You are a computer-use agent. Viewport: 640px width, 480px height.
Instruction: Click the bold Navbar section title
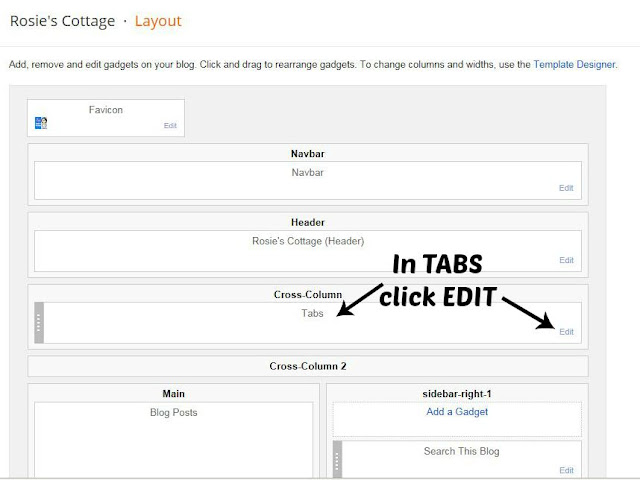pos(308,154)
